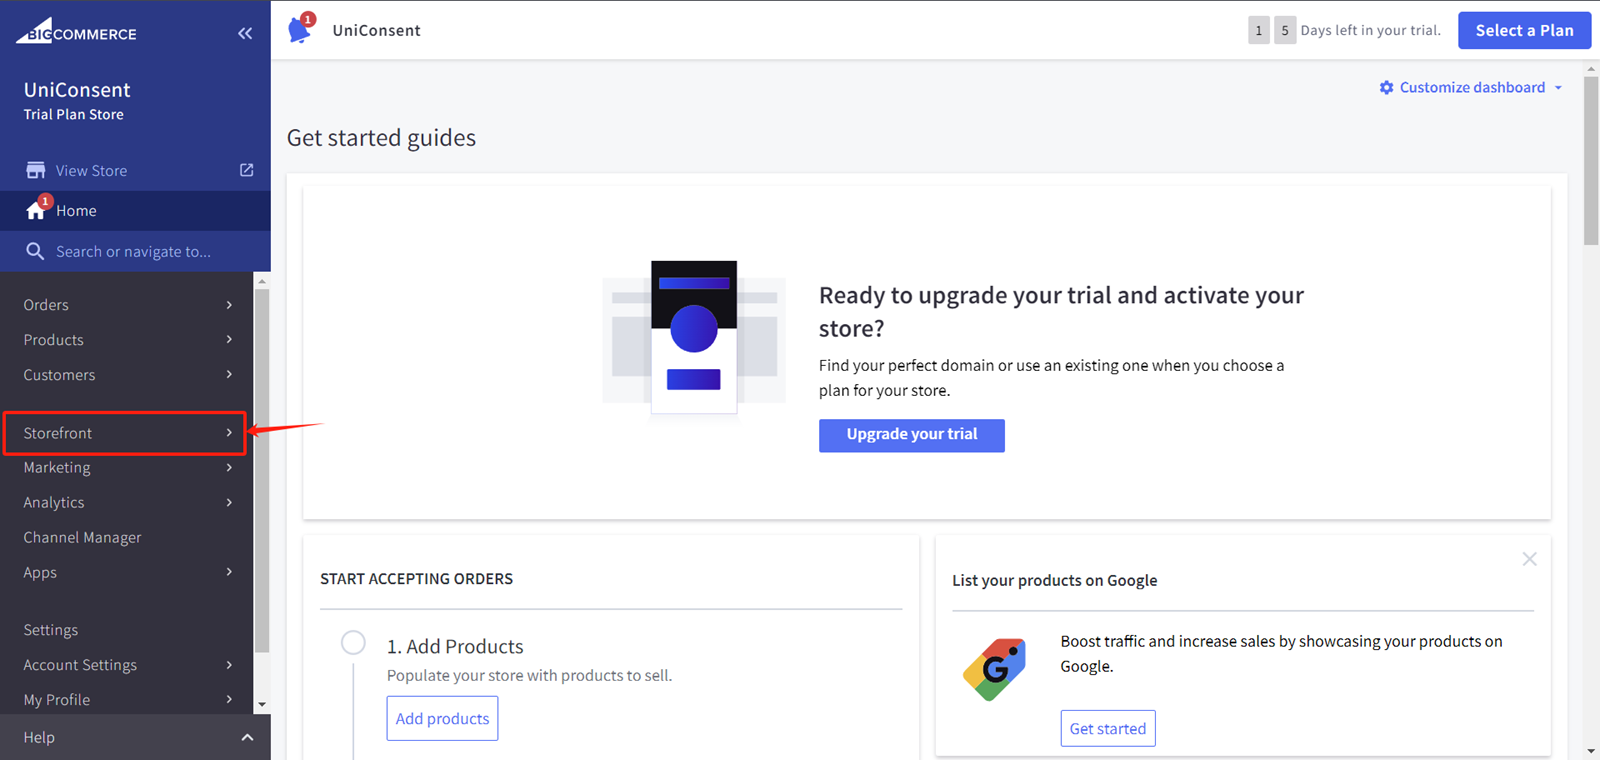Open the Storefront menu item
Image resolution: width=1600 pixels, height=760 pixels.
pyautogui.click(x=125, y=433)
